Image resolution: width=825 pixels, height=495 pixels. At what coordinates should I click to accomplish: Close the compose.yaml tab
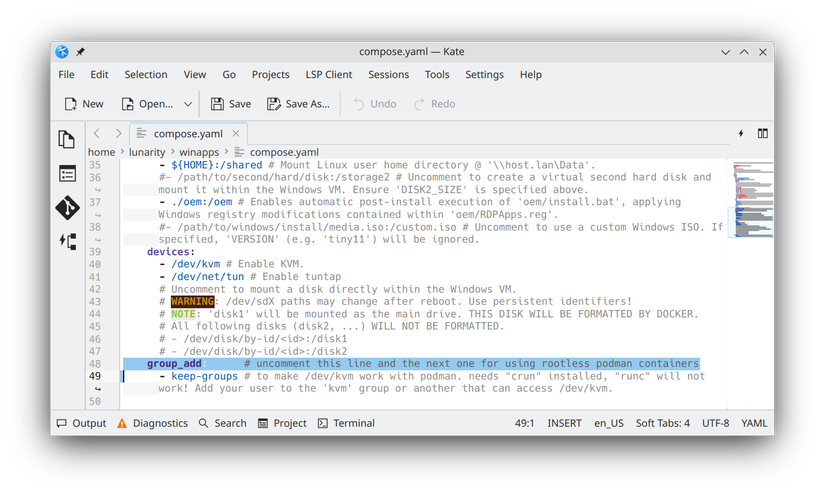(236, 134)
